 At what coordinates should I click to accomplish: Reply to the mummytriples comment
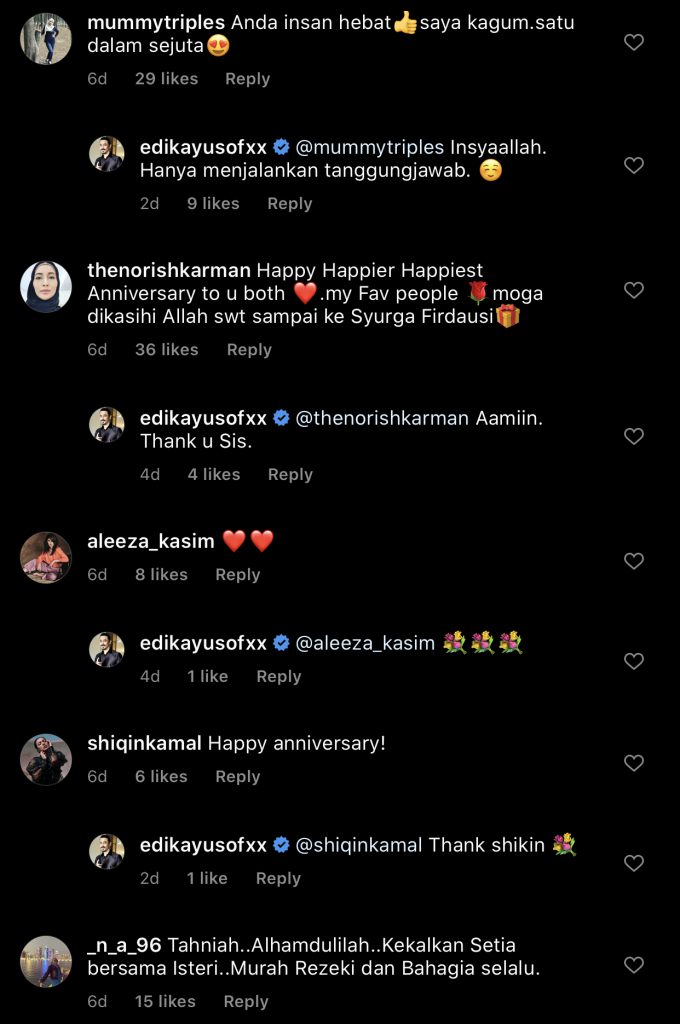[x=247, y=79]
